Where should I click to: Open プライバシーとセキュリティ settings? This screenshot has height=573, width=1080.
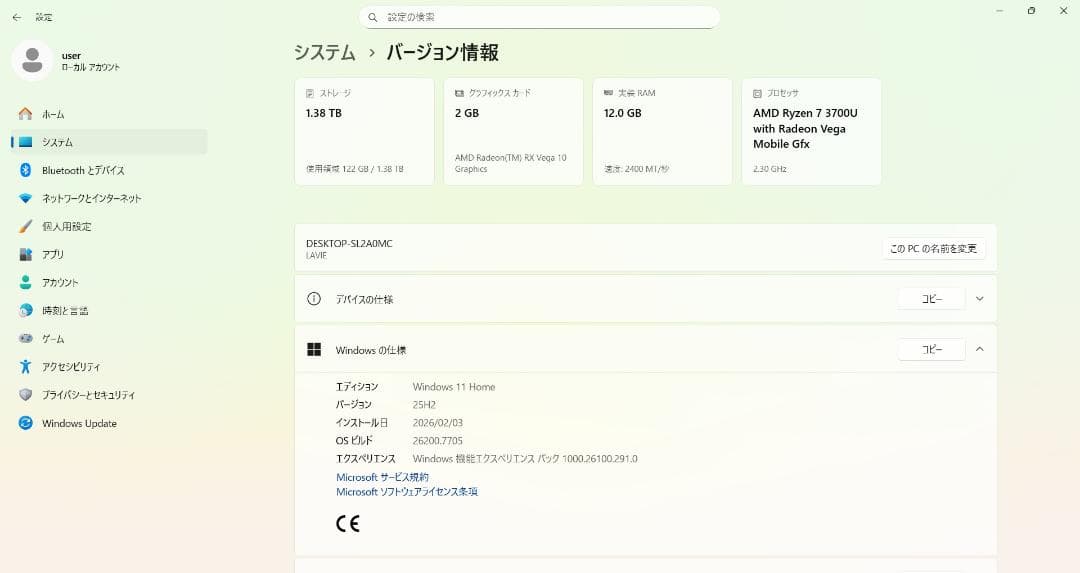[109, 395]
